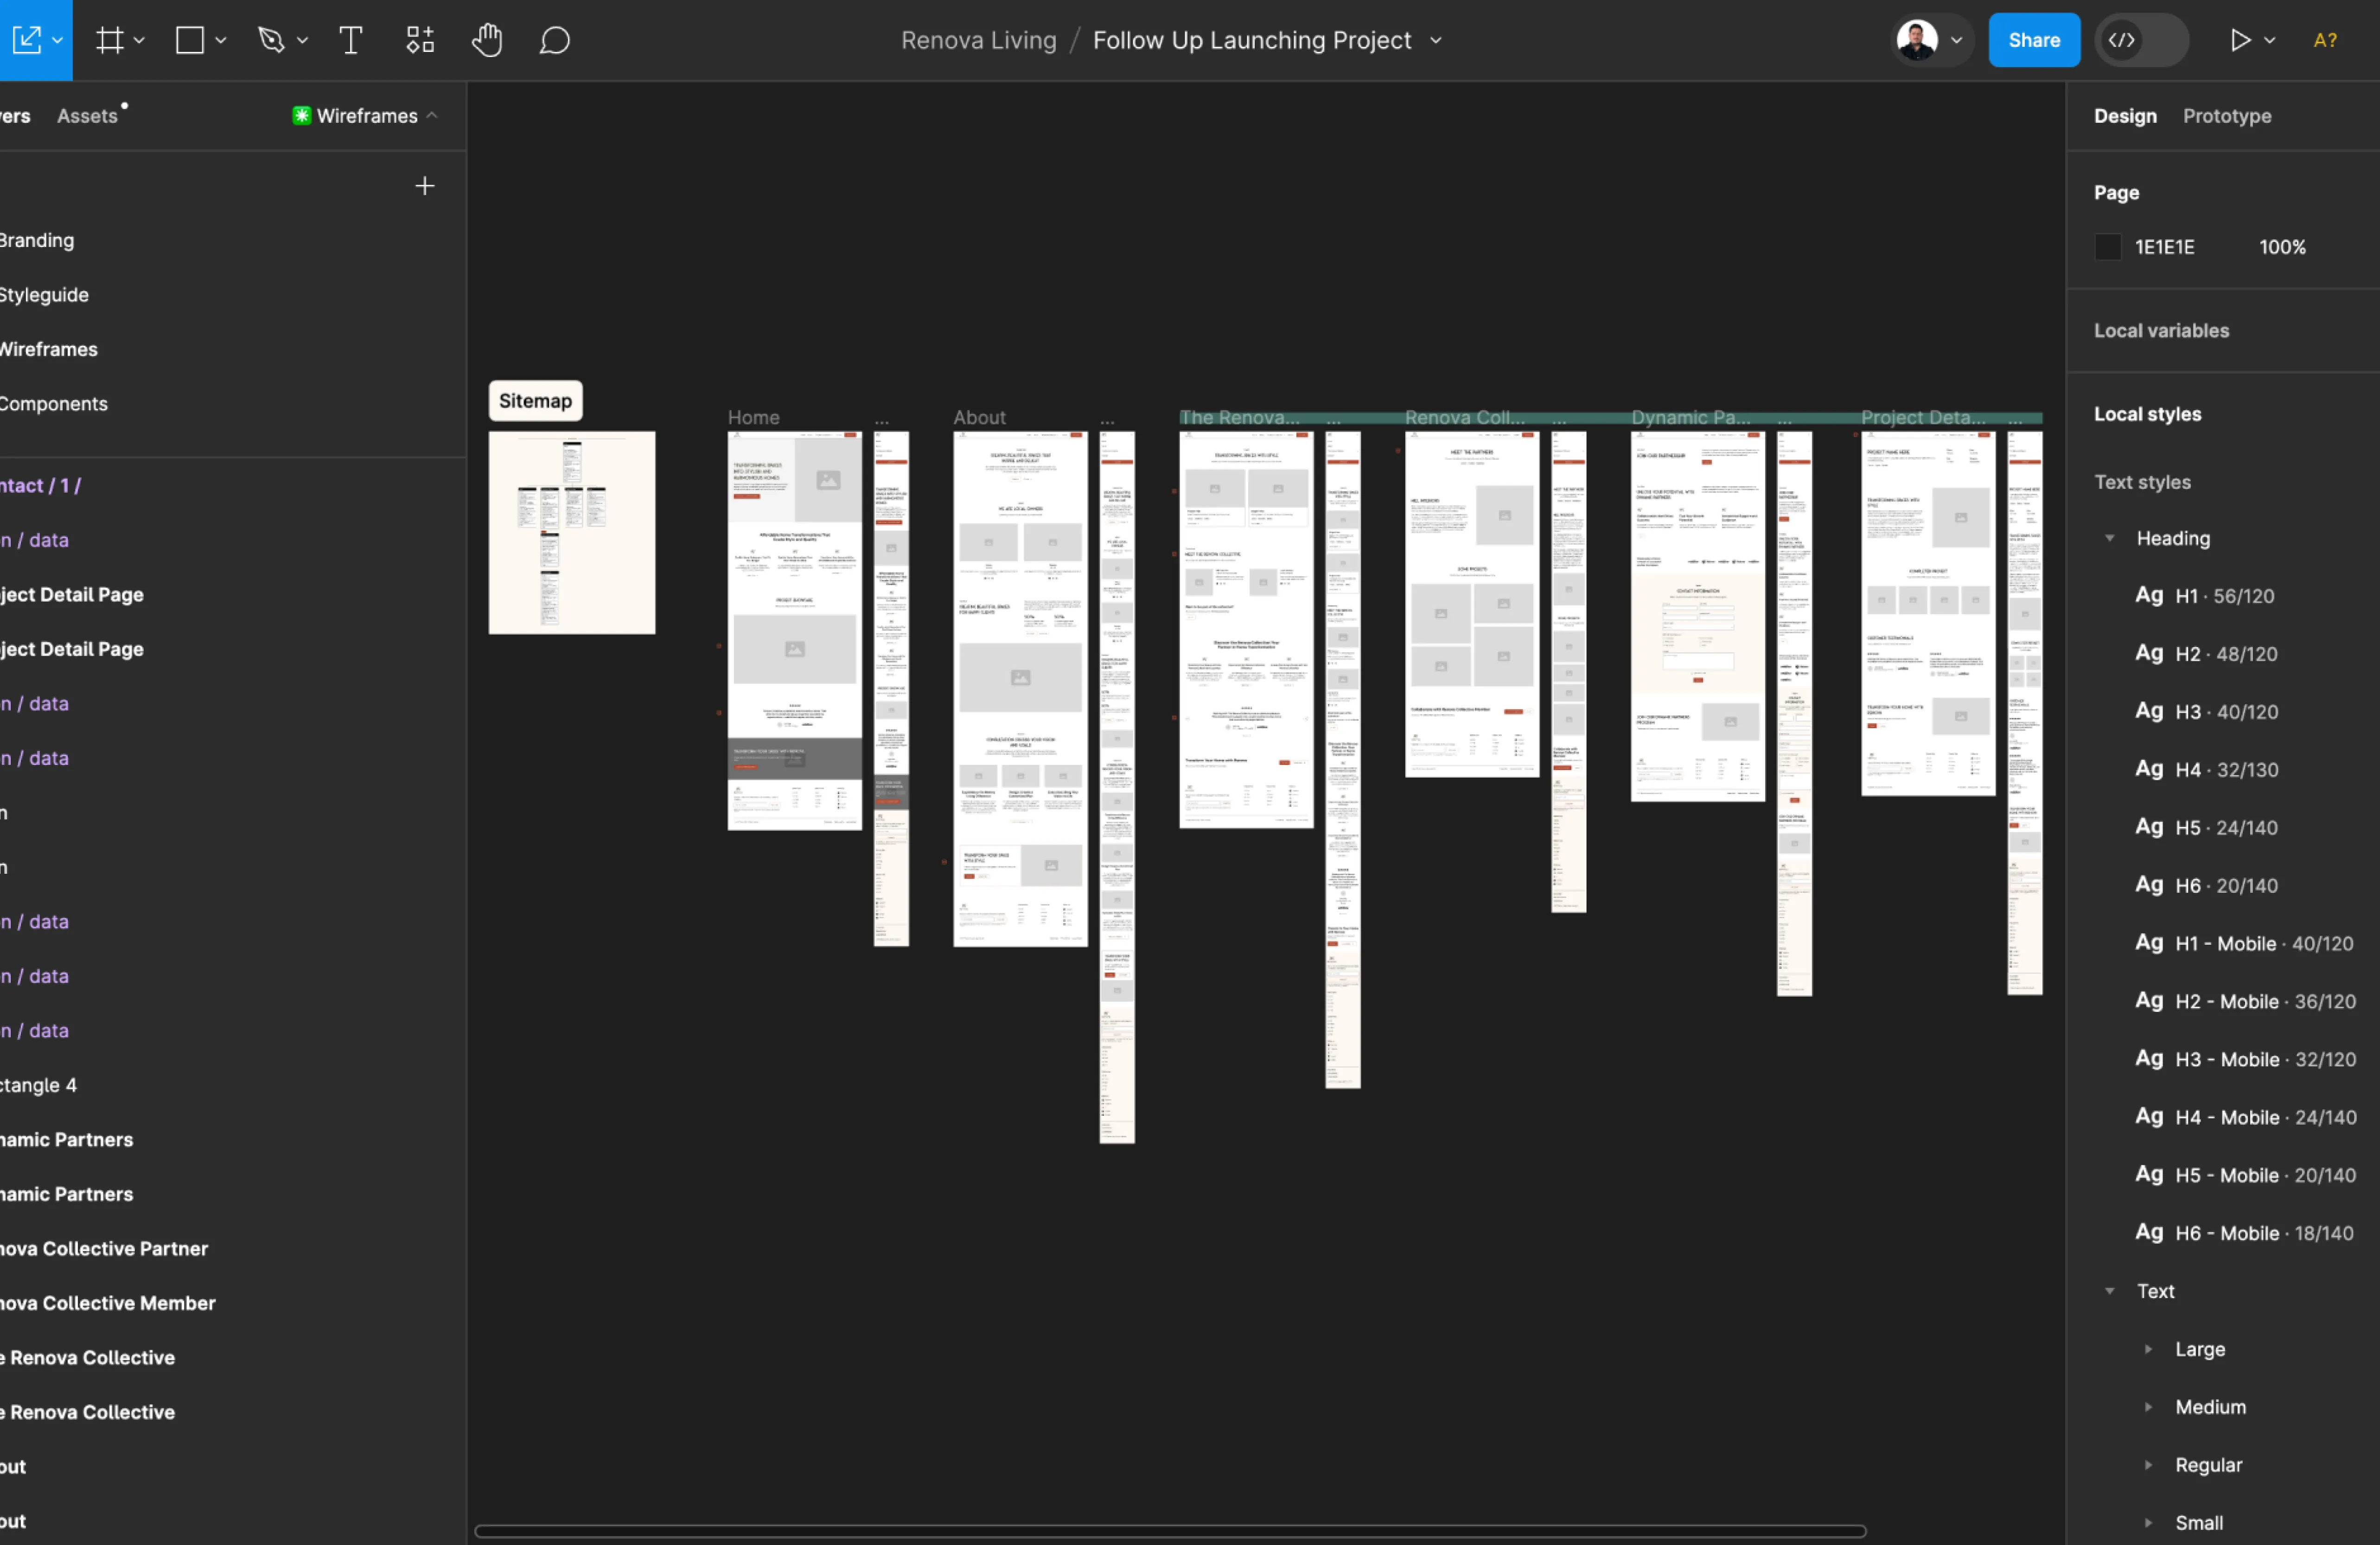Select the Sitemap frame thumbnail
Image resolution: width=2380 pixels, height=1545 pixels.
pyautogui.click(x=572, y=532)
